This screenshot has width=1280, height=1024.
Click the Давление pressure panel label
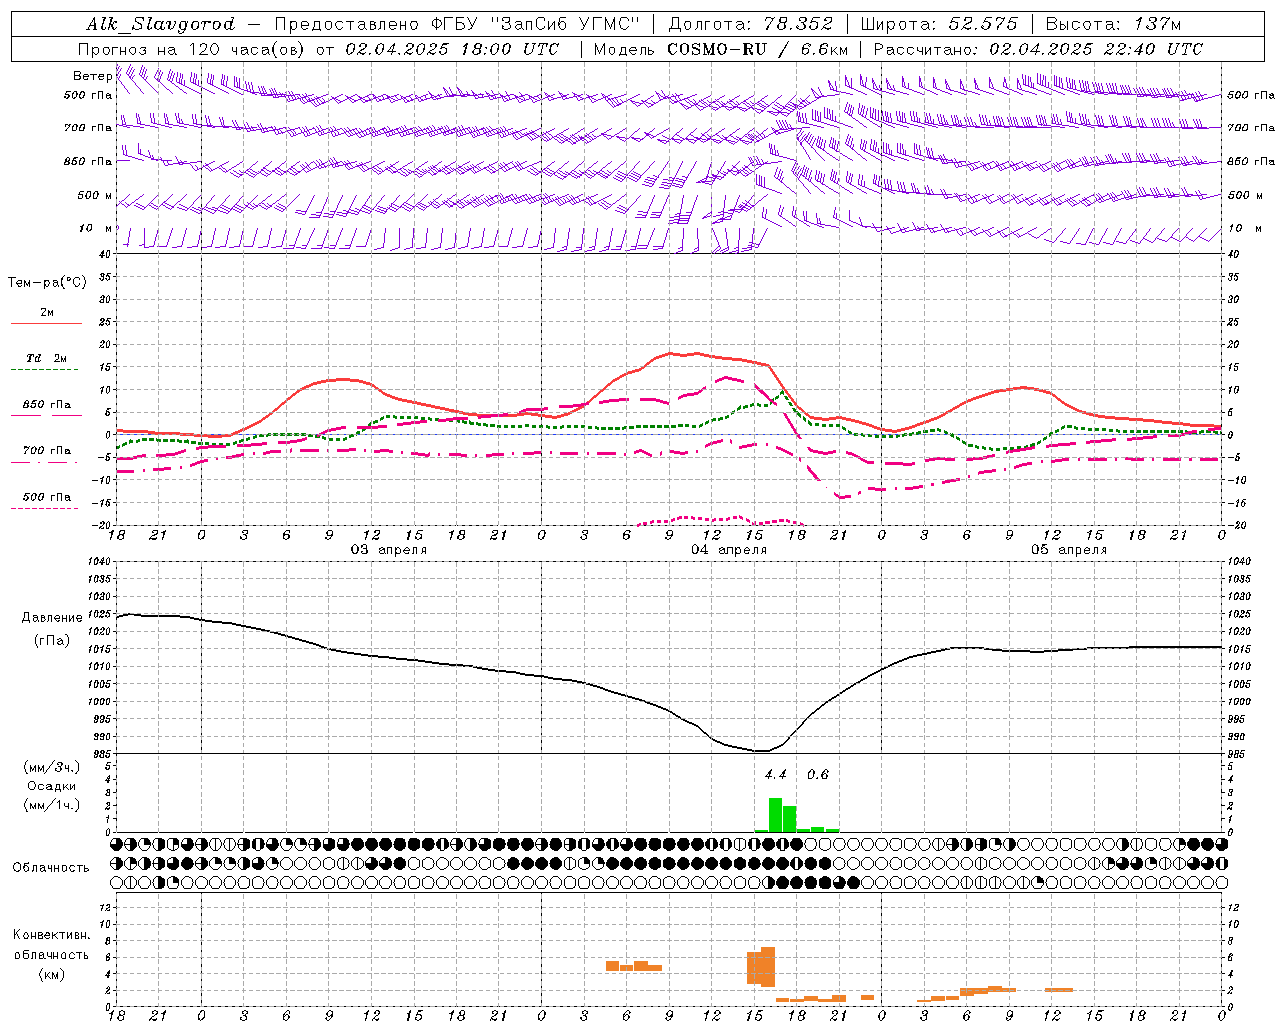[x=52, y=618]
